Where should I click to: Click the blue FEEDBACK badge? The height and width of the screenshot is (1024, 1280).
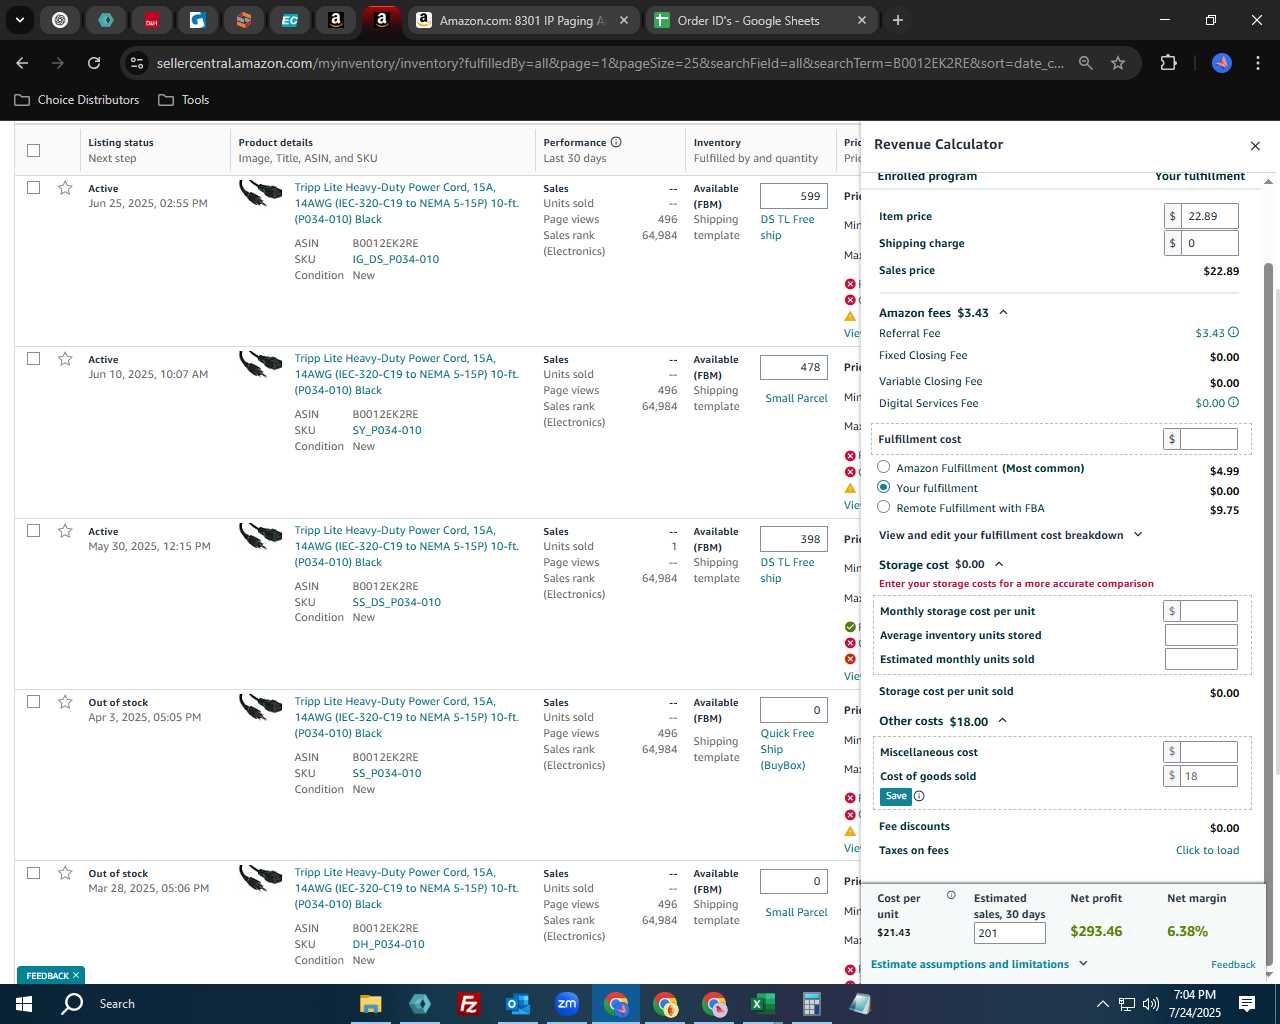pyautogui.click(x=49, y=975)
